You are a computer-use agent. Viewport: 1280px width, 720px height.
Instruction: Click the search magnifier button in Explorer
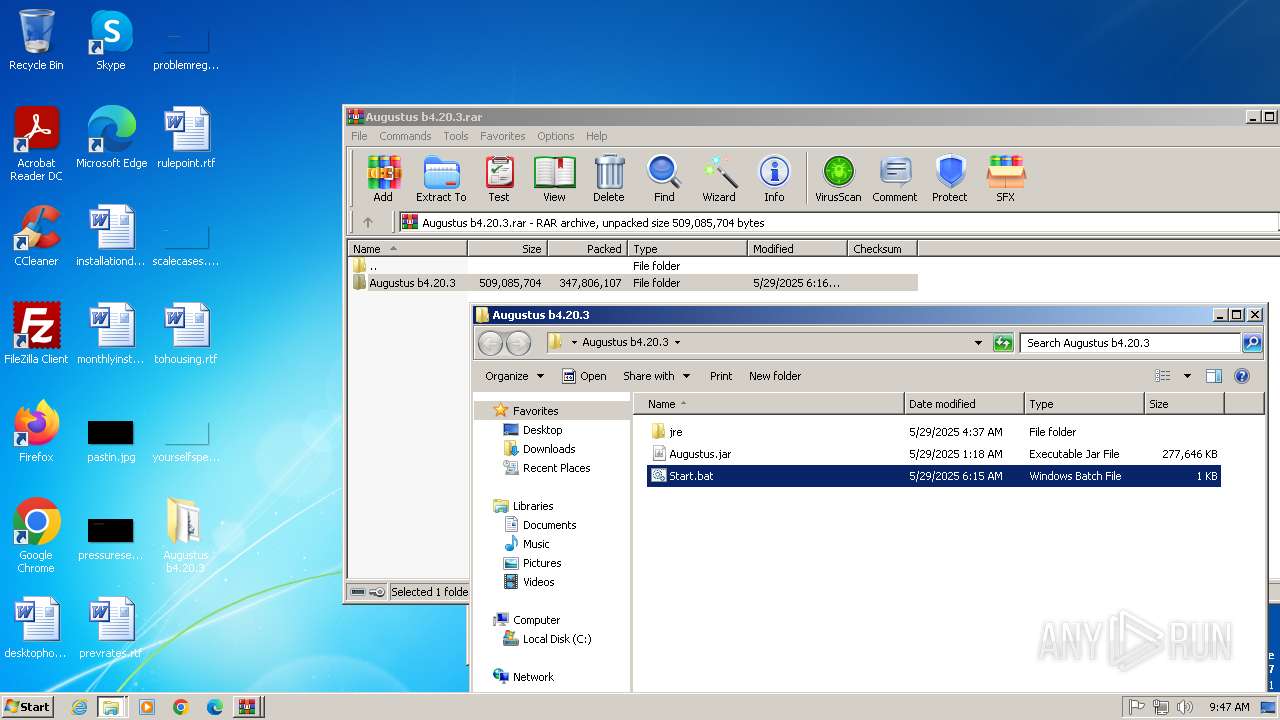(x=1251, y=343)
